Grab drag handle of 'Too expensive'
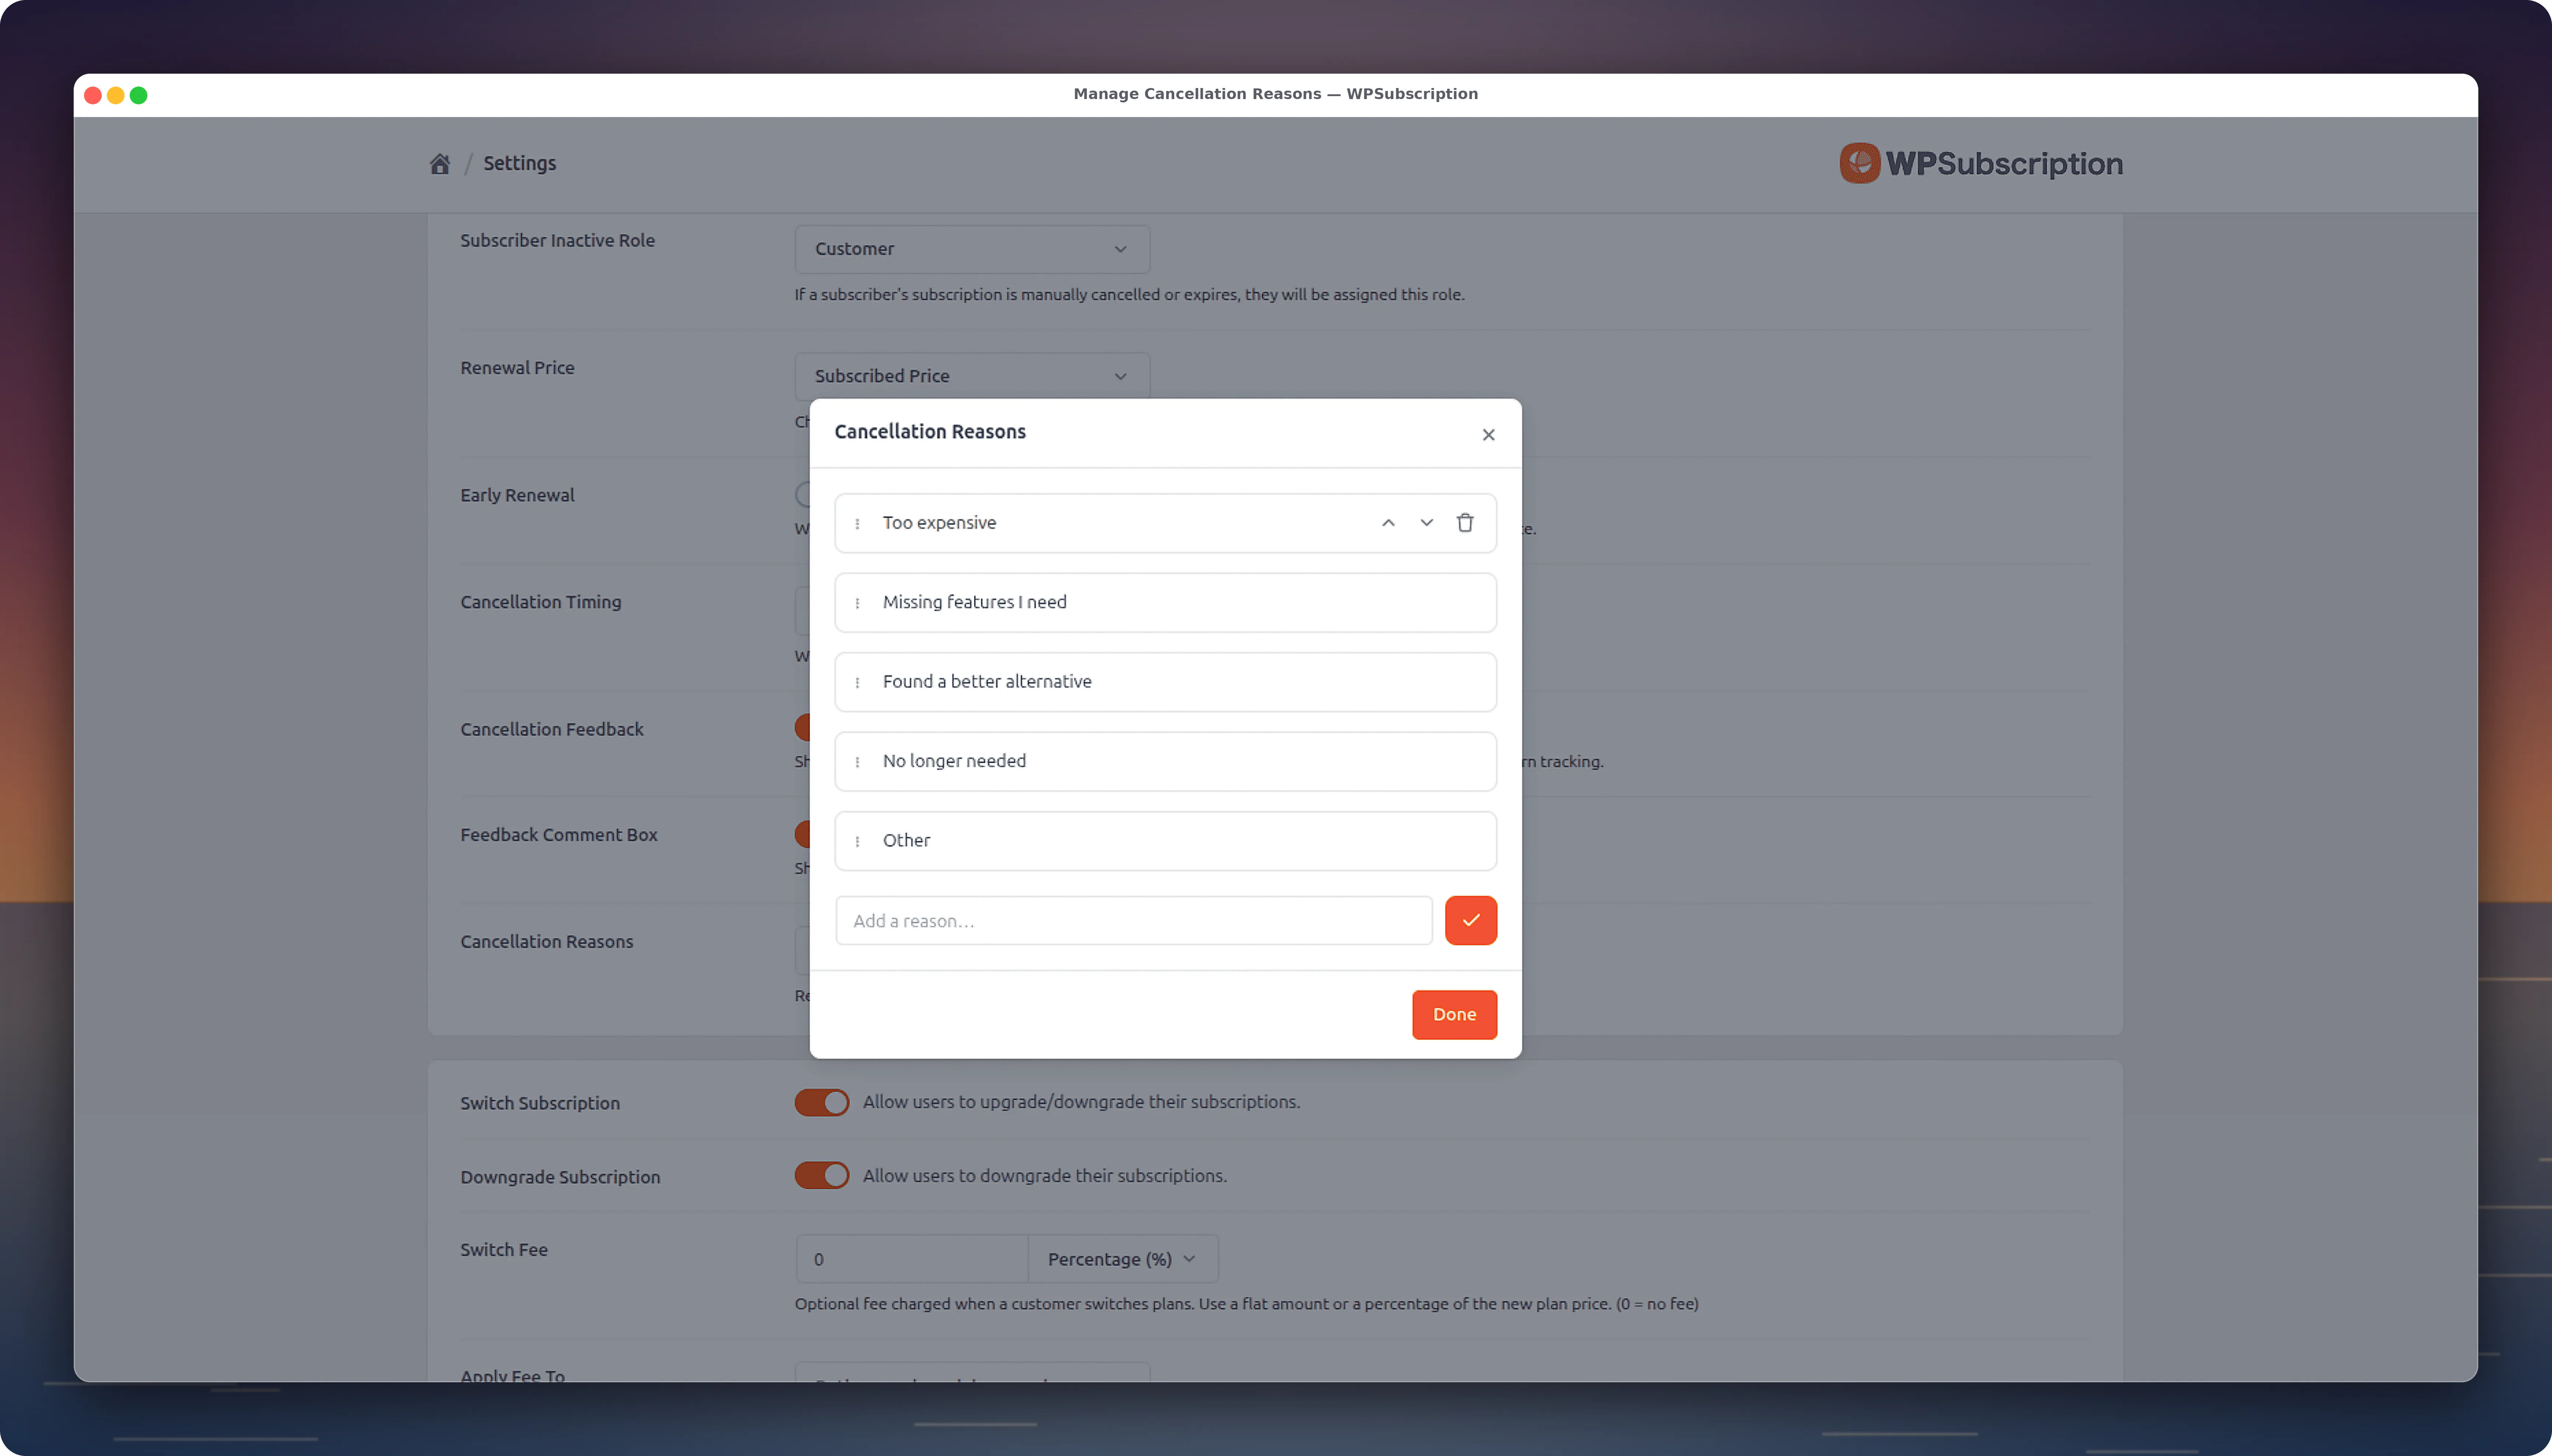Image resolution: width=2552 pixels, height=1456 pixels. point(857,524)
